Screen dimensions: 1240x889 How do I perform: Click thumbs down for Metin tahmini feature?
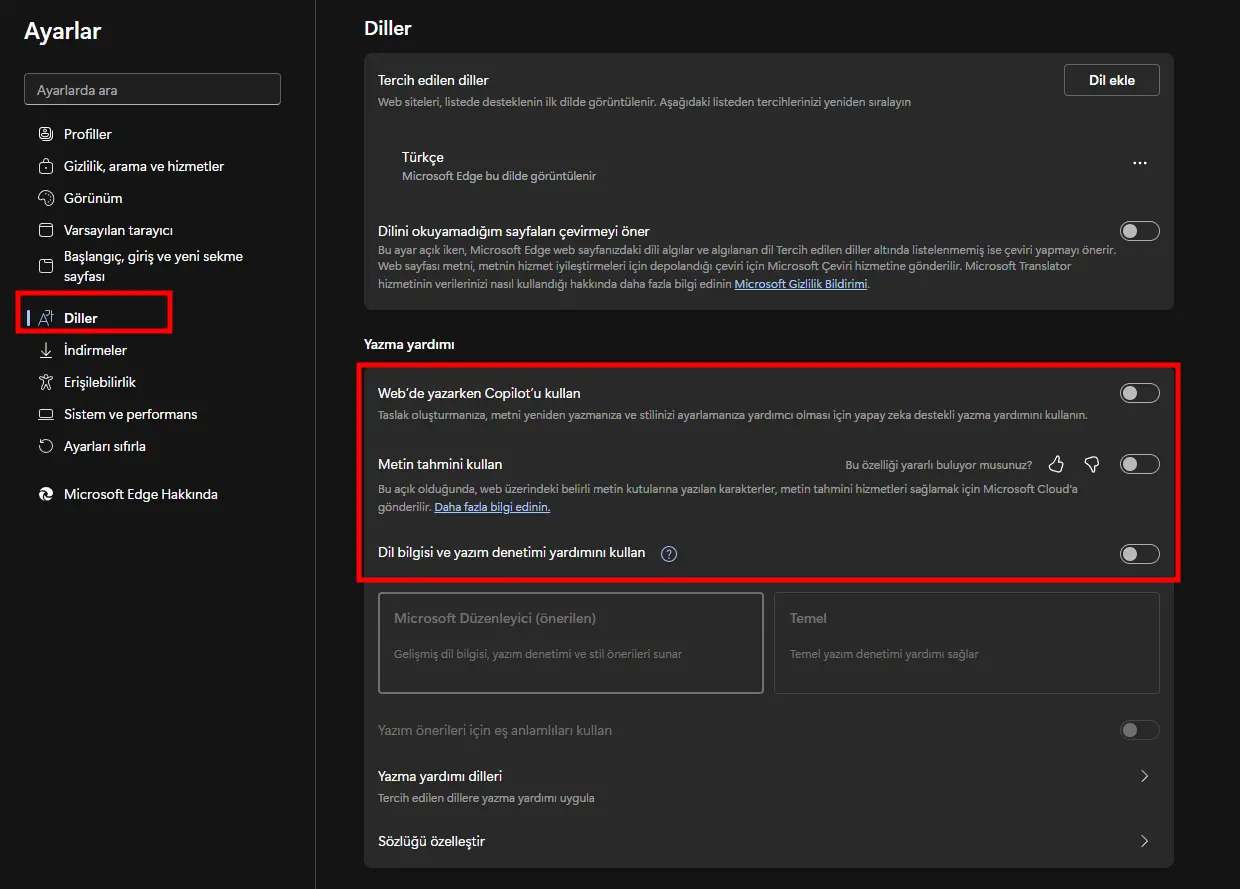[x=1092, y=464]
